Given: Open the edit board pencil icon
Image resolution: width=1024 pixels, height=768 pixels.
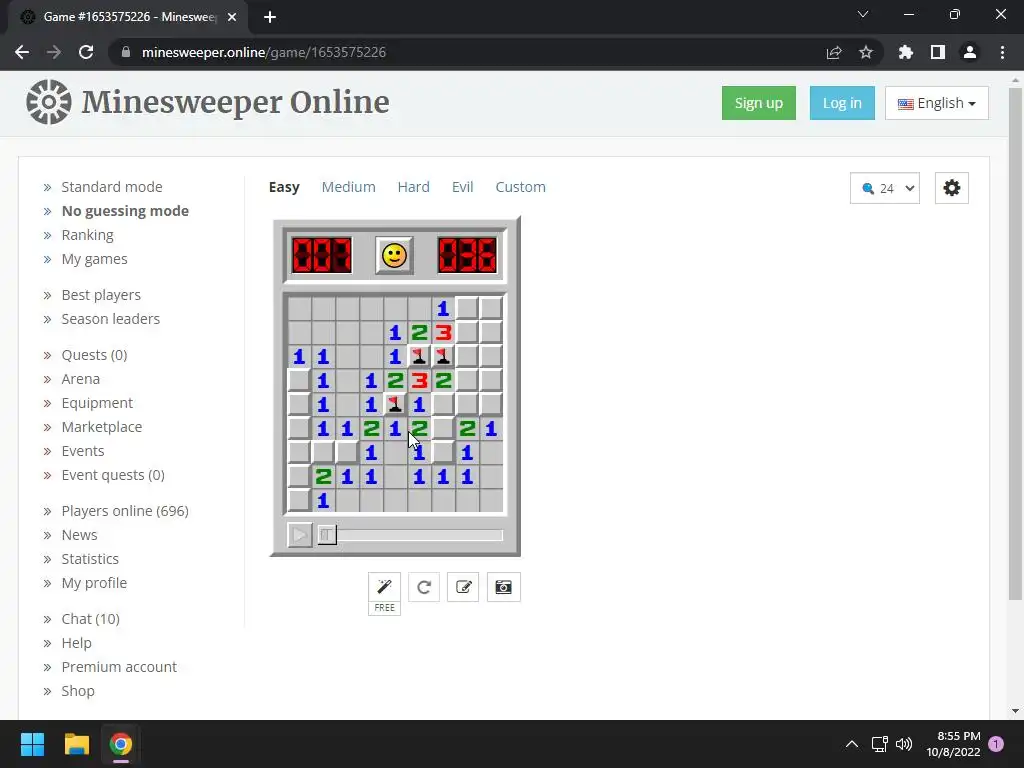Looking at the screenshot, I should point(463,587).
